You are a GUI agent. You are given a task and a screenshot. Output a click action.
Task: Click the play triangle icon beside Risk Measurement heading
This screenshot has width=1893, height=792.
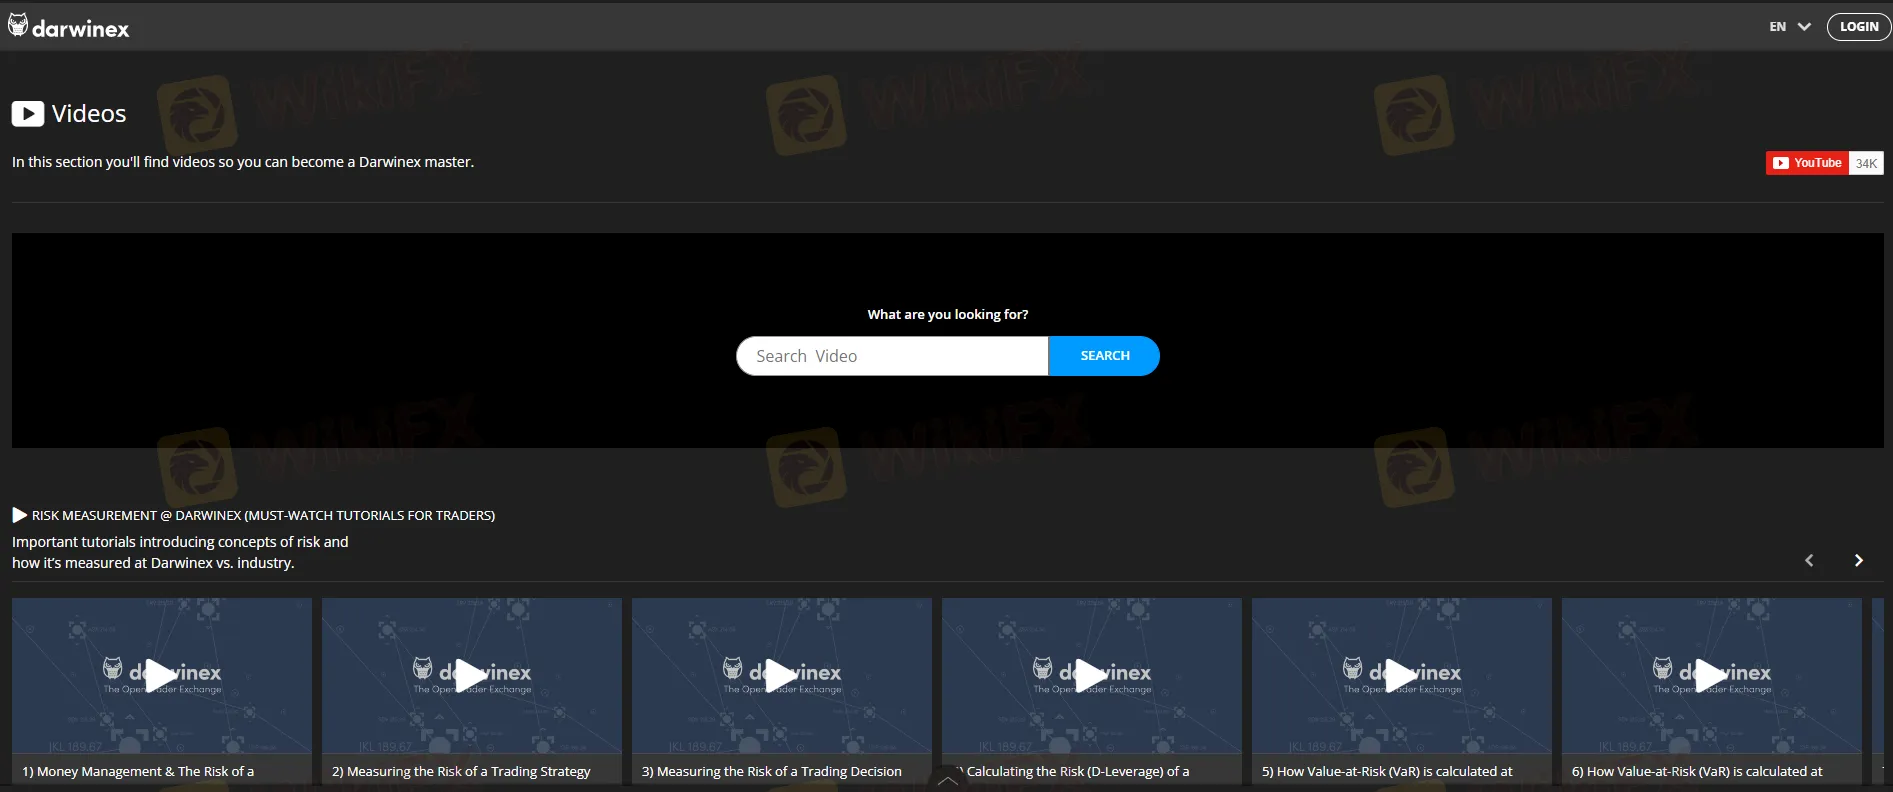19,516
